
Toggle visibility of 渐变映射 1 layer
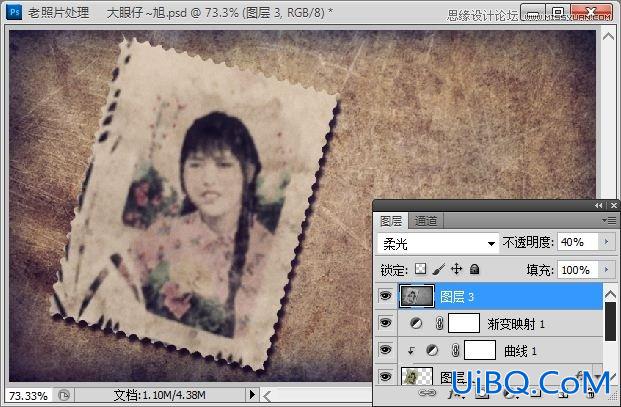coord(385,323)
